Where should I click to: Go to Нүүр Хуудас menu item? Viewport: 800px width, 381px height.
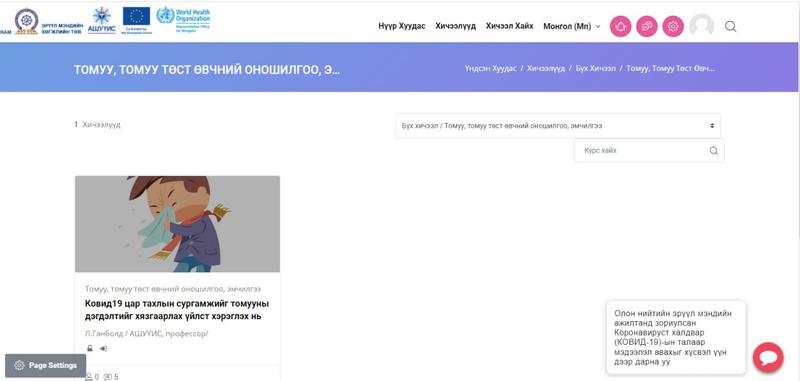coord(402,26)
